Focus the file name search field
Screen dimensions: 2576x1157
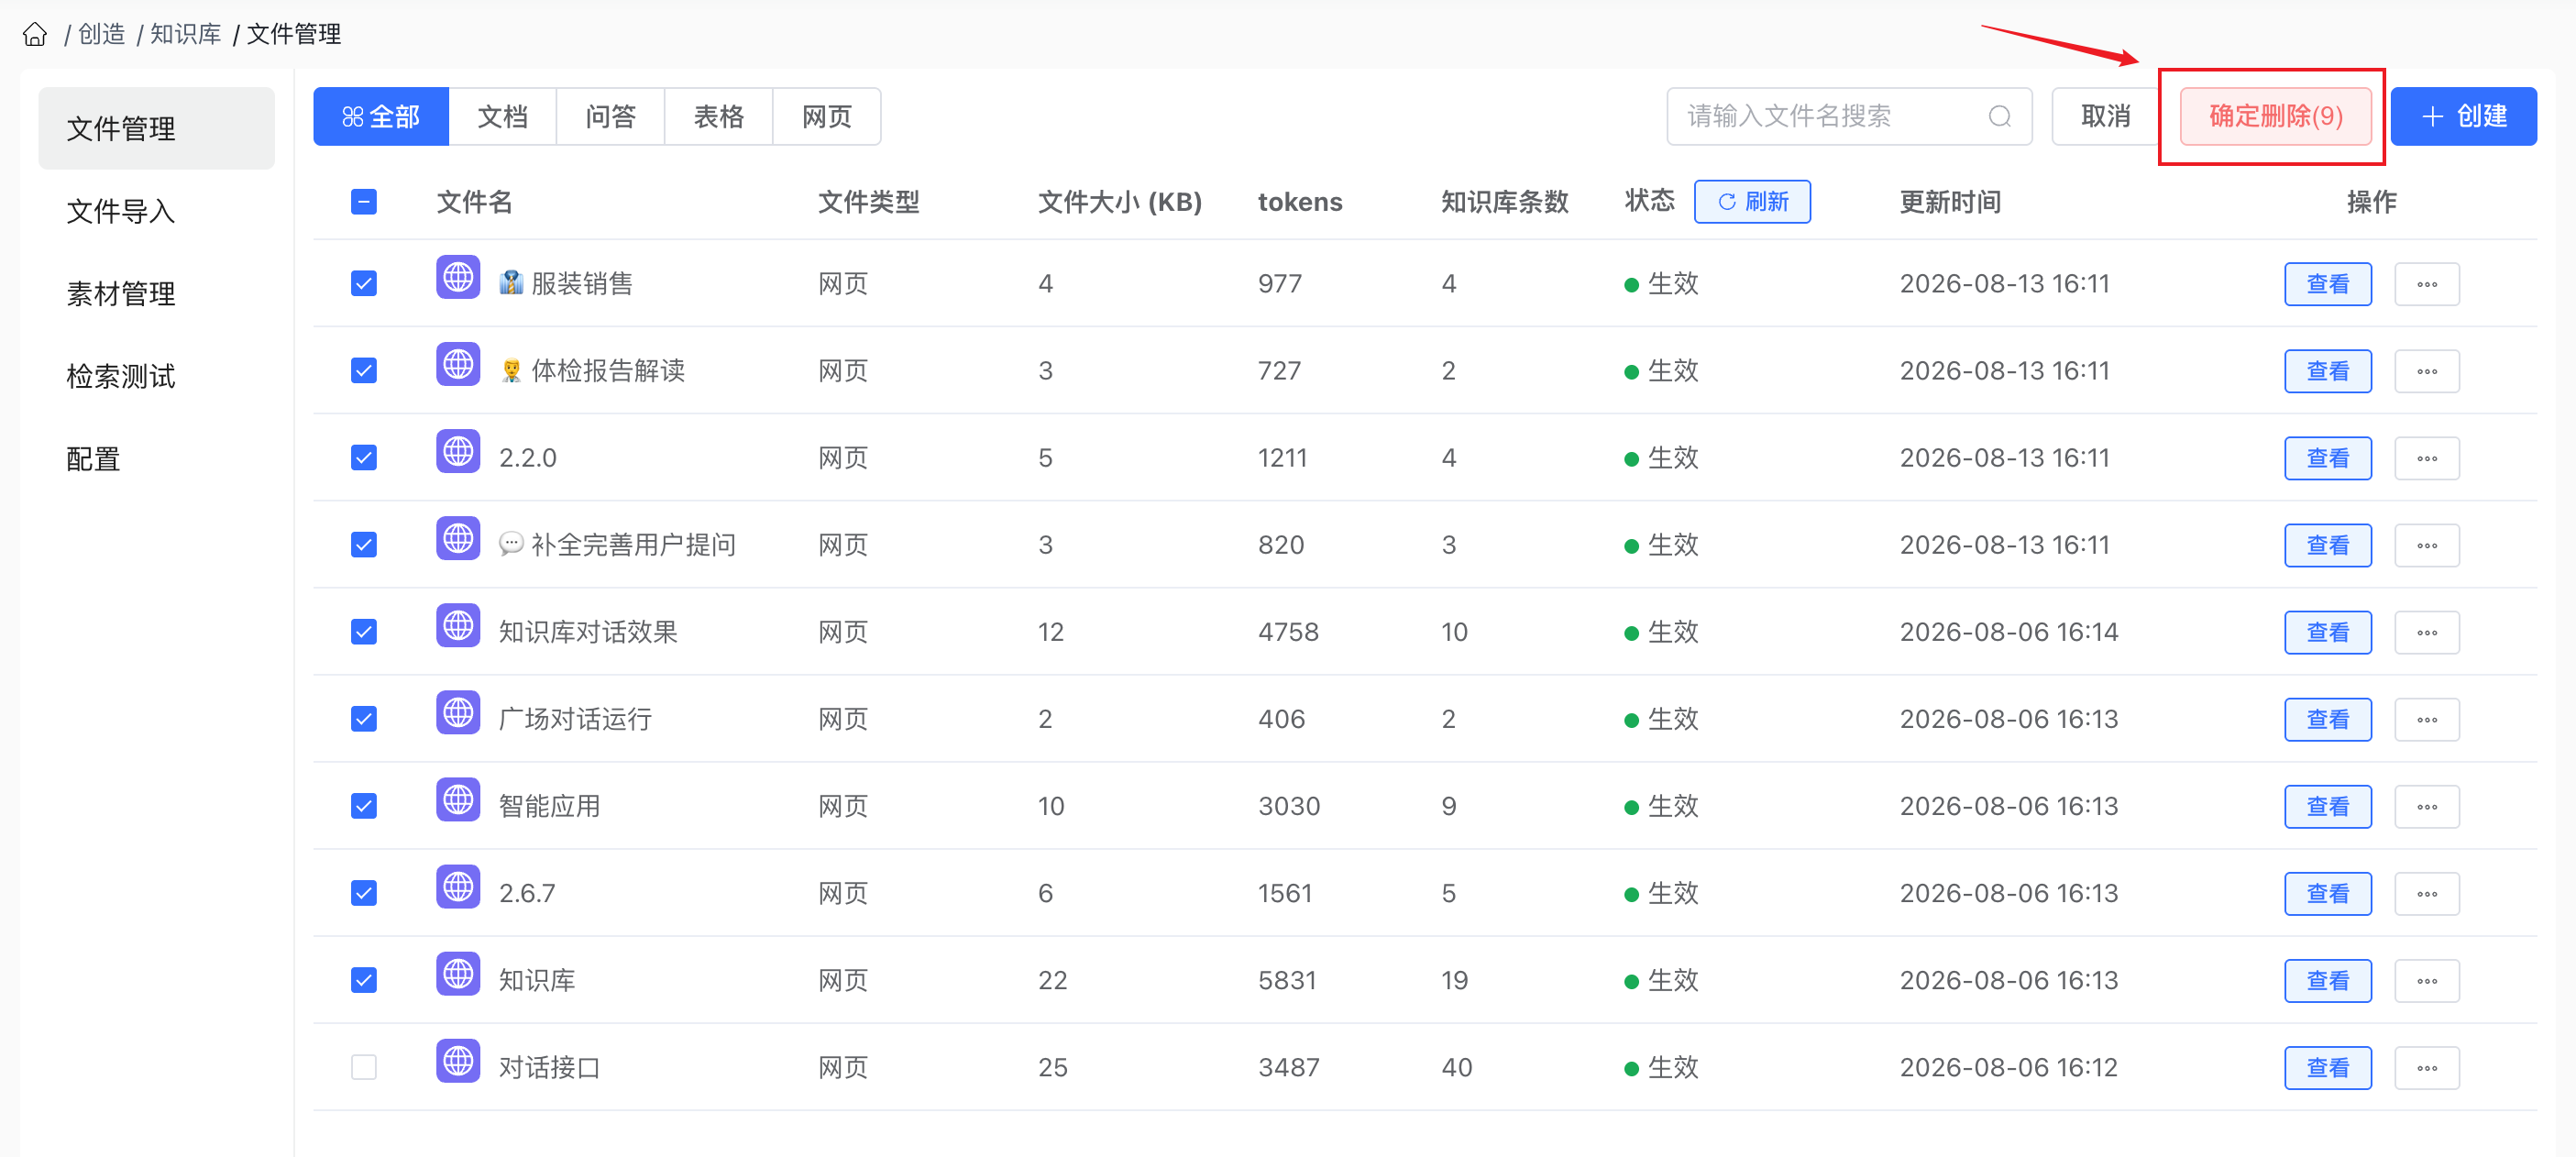[1849, 116]
